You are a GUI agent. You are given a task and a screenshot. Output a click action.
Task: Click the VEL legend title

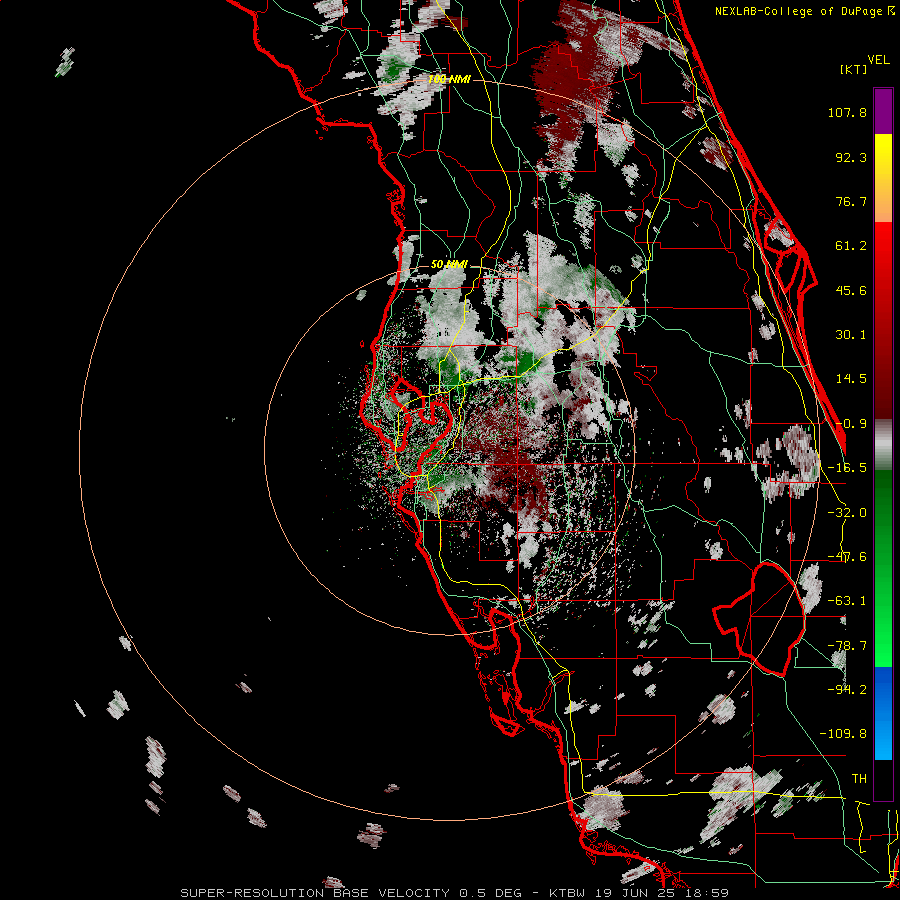click(878, 59)
